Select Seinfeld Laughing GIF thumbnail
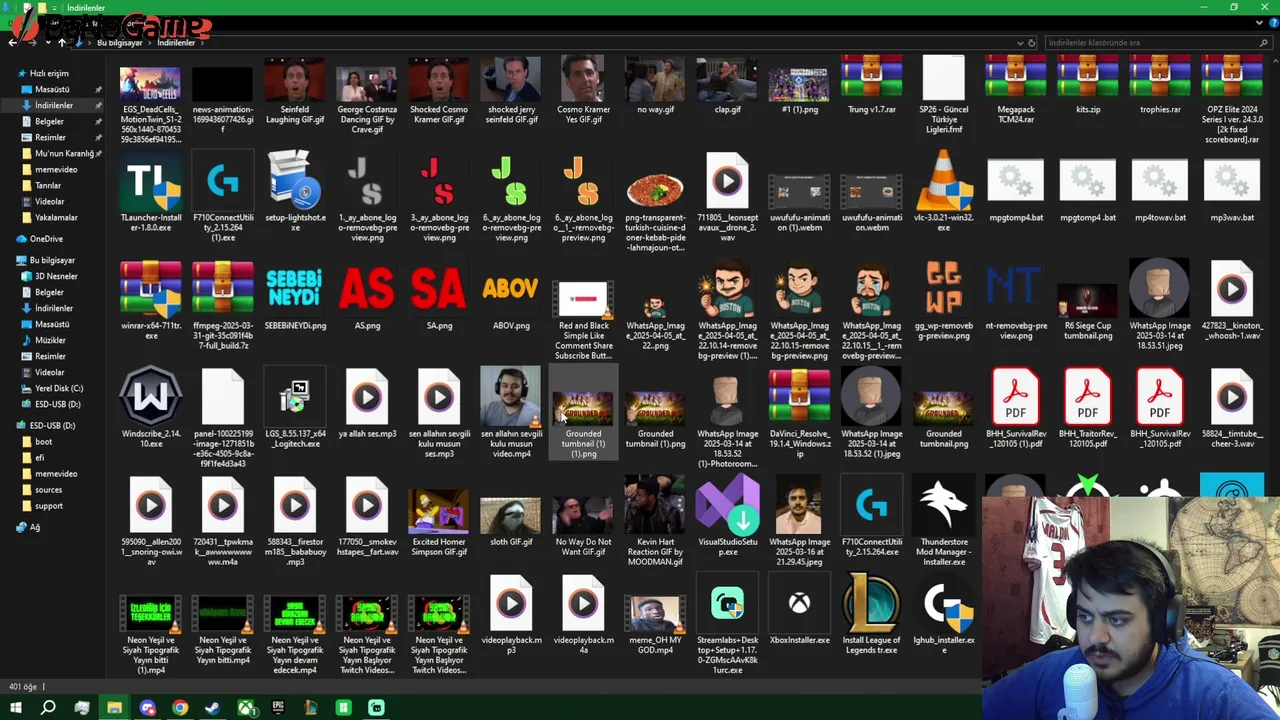Viewport: 1280px width, 720px height. pyautogui.click(x=294, y=78)
